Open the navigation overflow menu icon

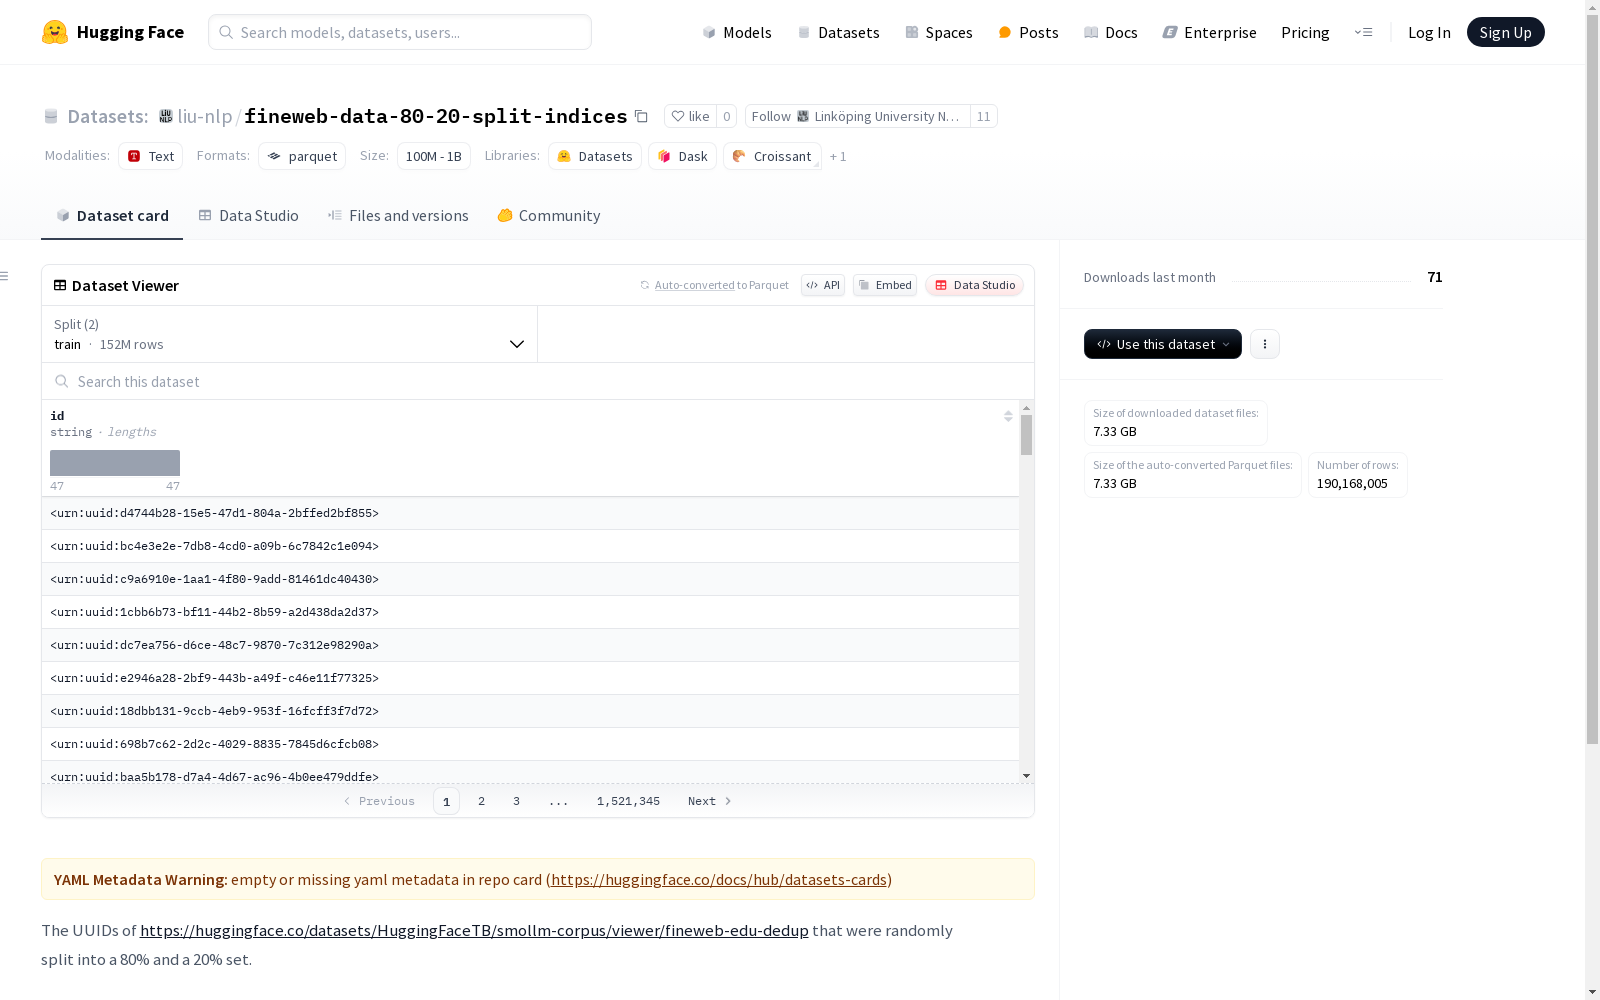[x=1363, y=32]
